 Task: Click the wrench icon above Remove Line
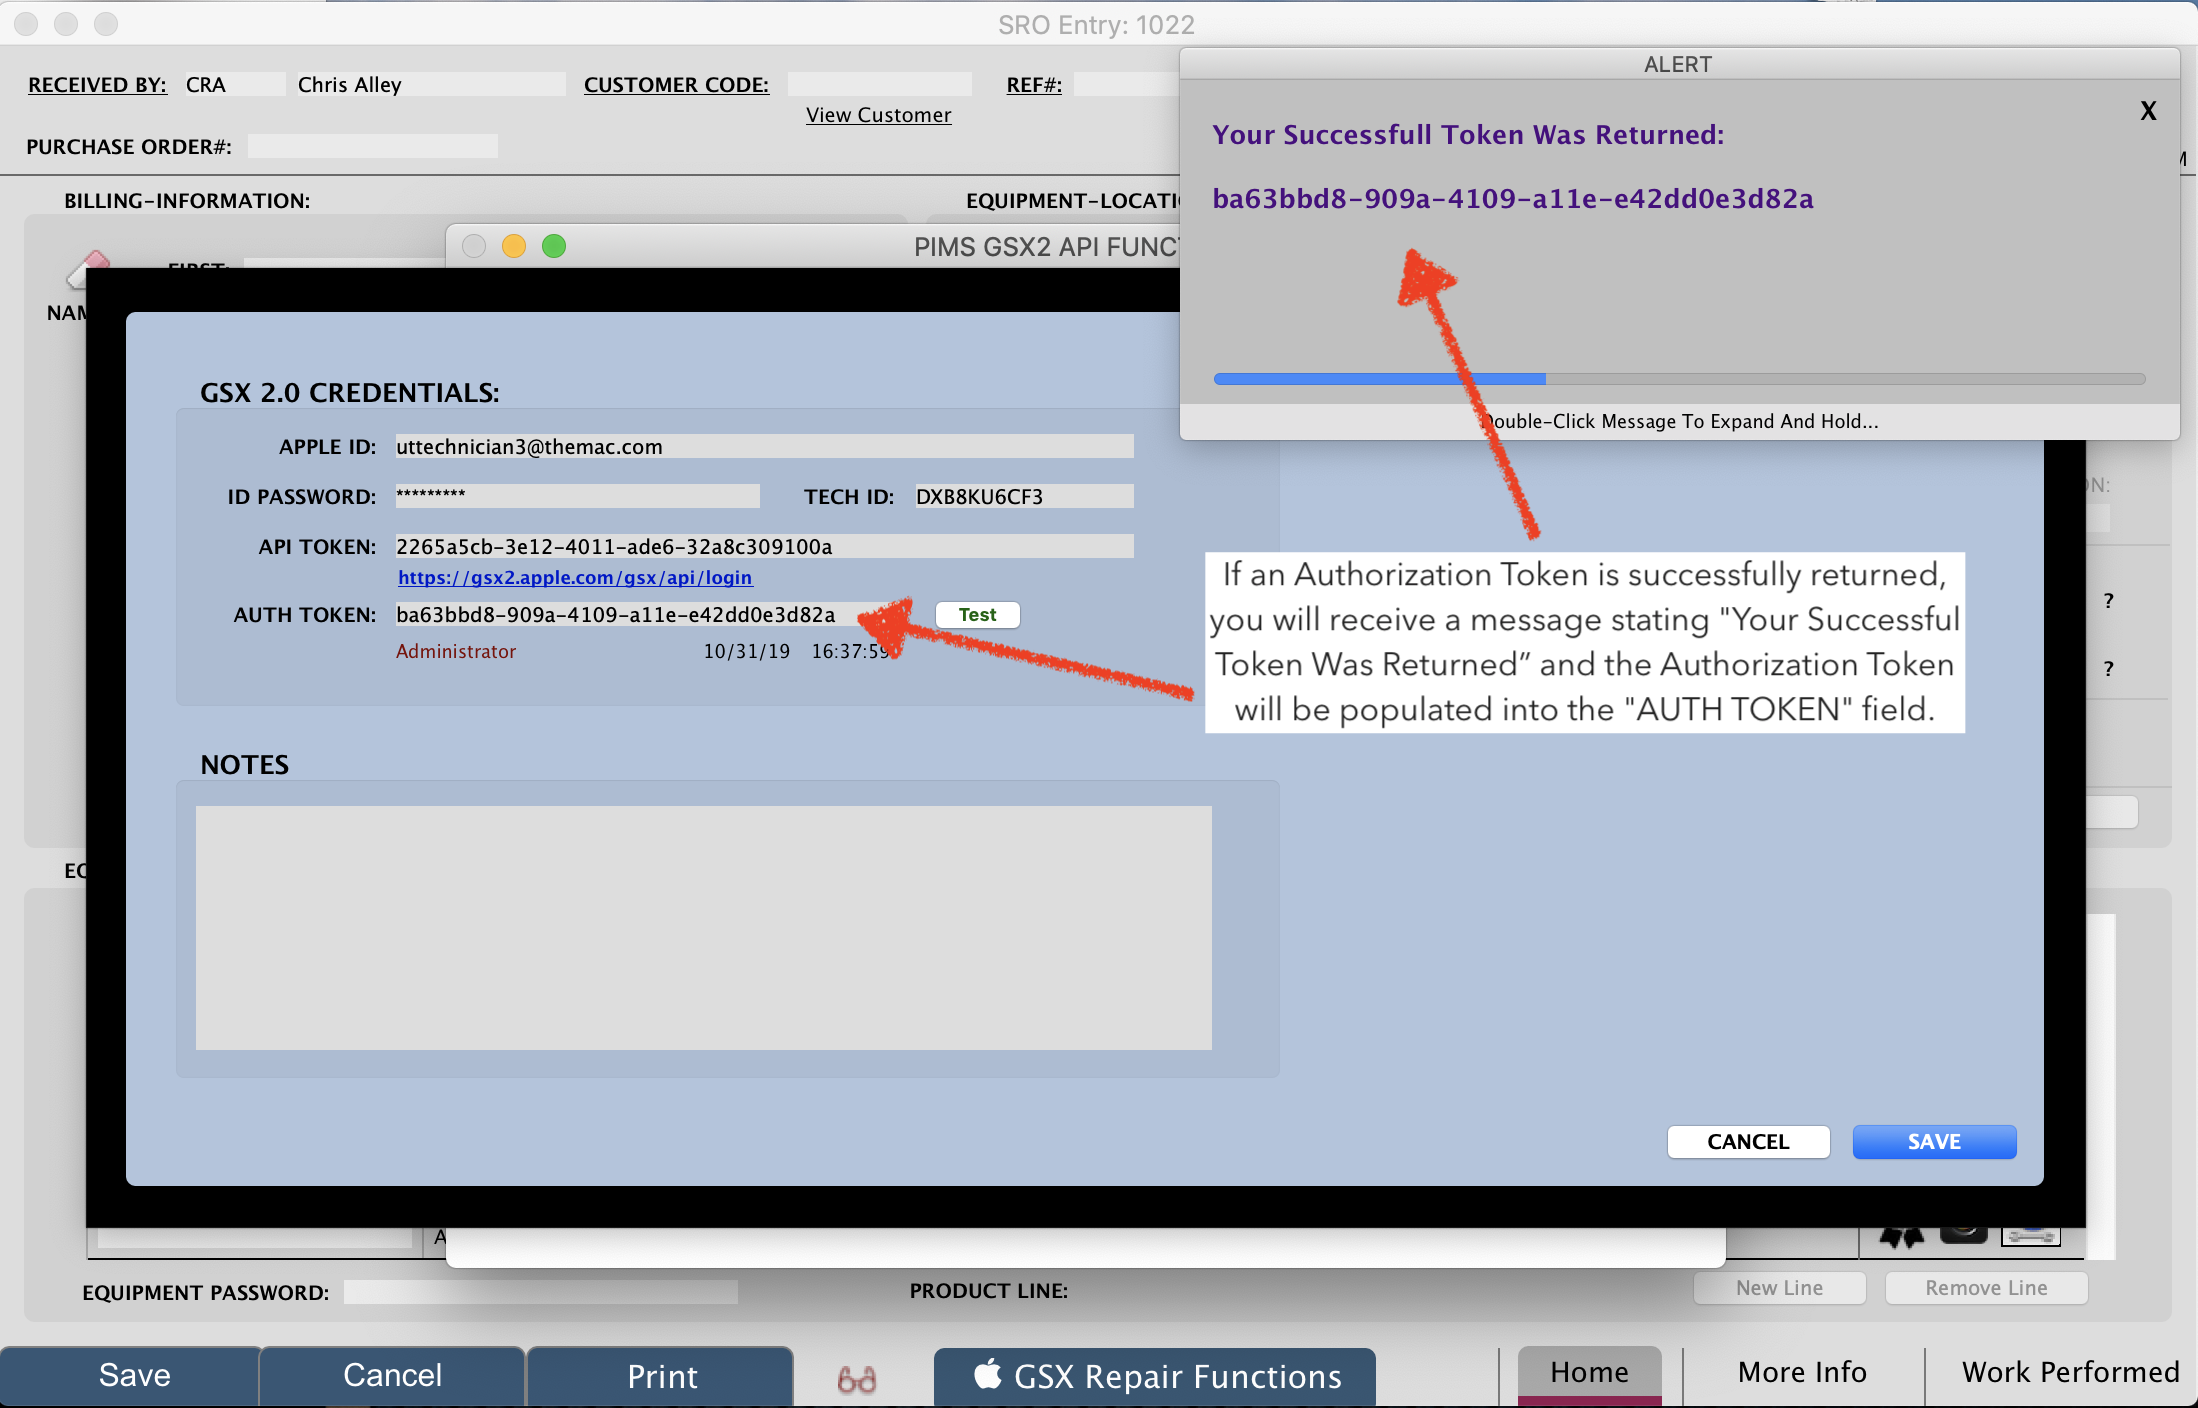(x=2030, y=1237)
